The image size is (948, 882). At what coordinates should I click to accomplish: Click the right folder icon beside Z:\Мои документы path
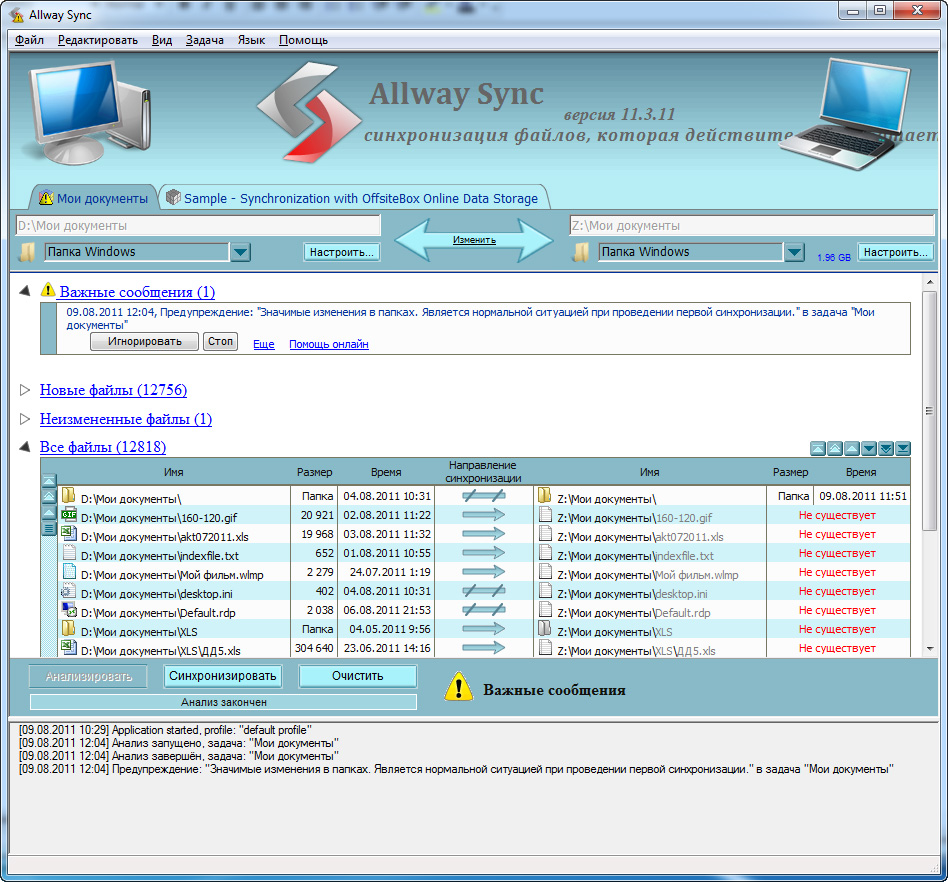coord(581,252)
